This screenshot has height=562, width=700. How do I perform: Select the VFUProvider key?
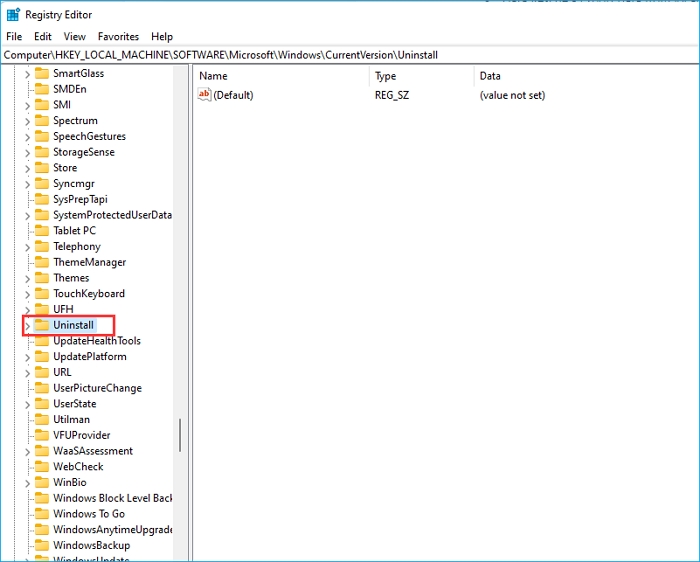click(x=82, y=435)
